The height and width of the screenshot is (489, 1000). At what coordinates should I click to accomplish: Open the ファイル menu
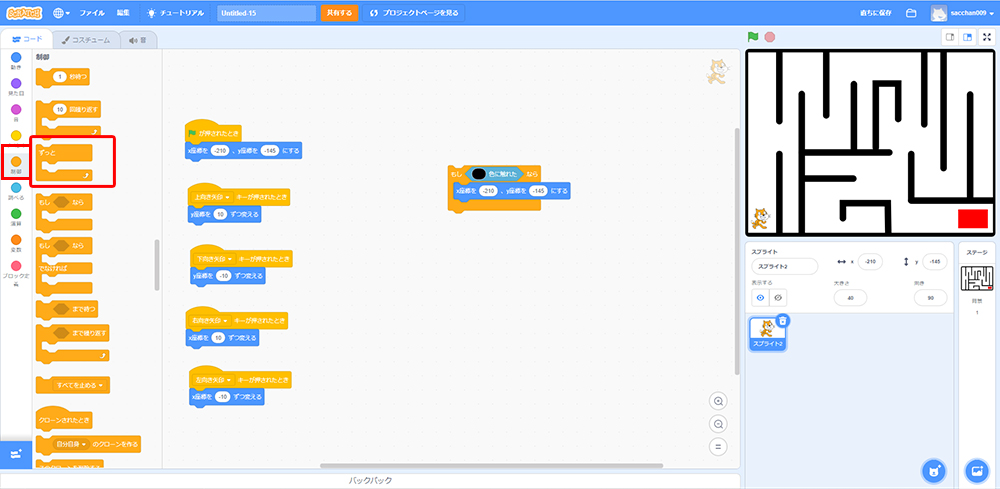91,13
